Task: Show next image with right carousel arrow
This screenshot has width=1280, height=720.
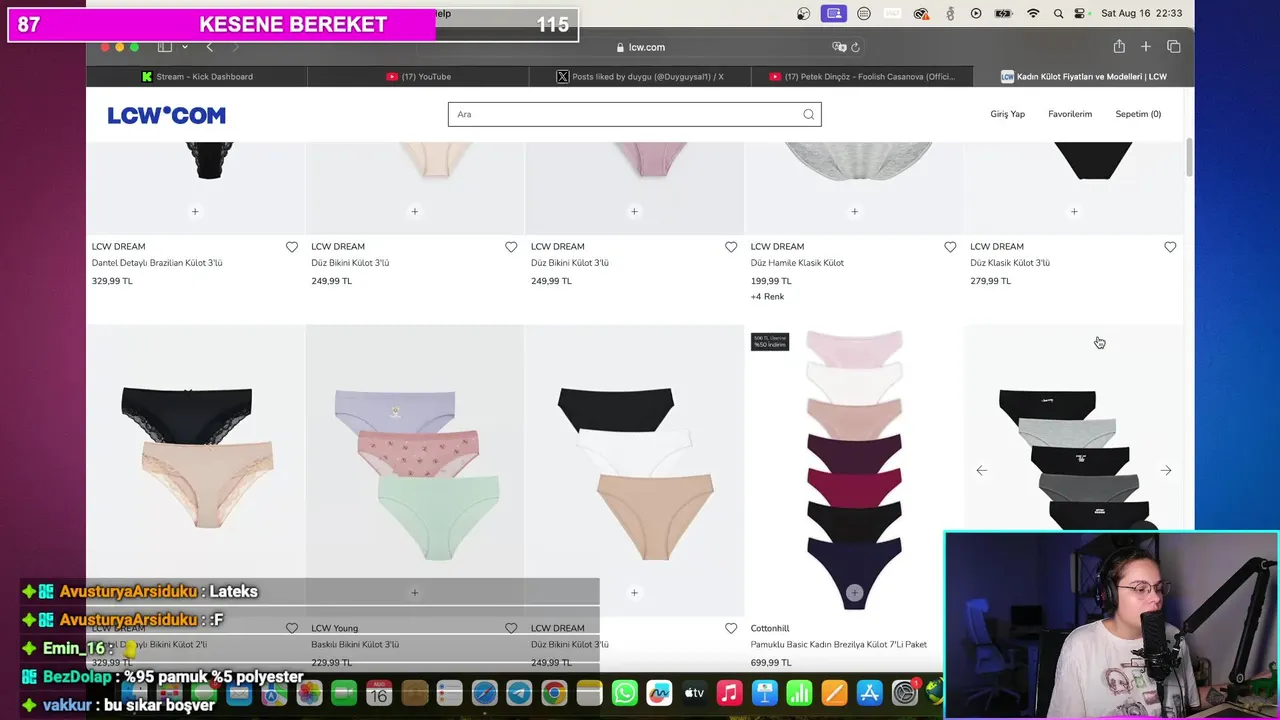Action: point(1166,470)
